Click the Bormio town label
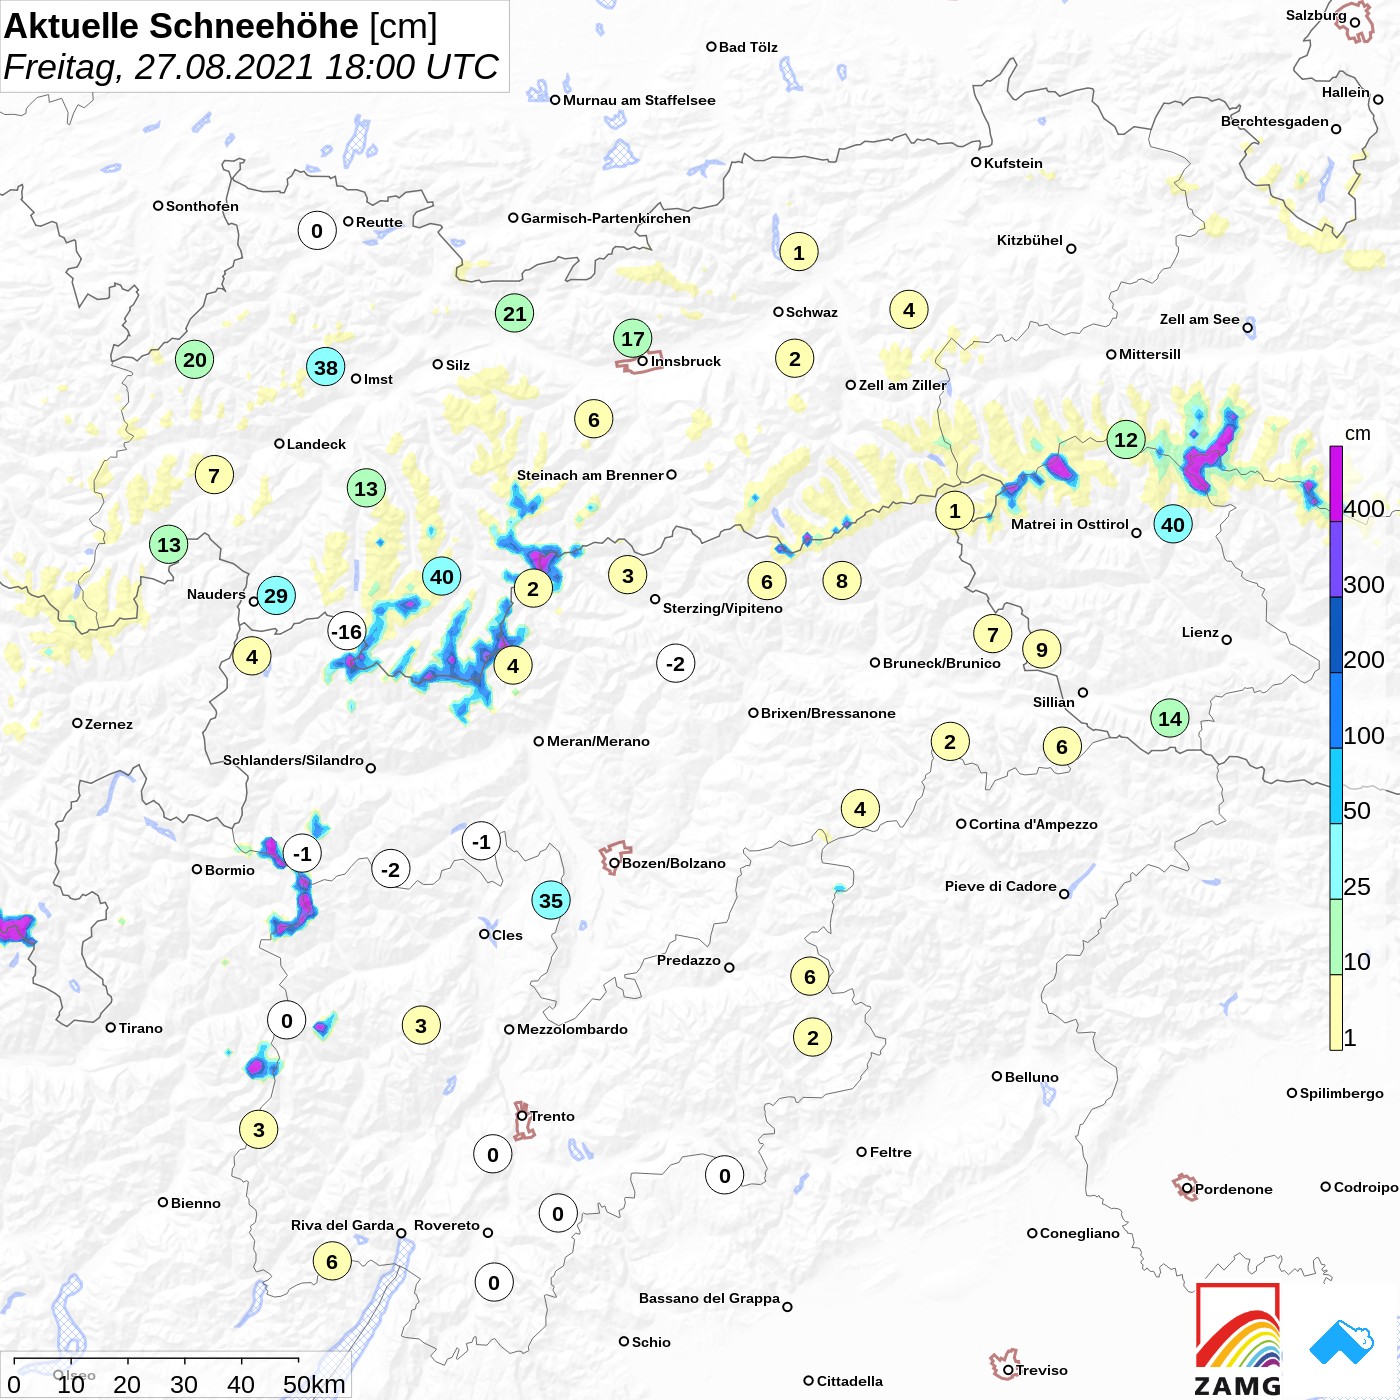Screen dimensions: 1400x1400 [x=230, y=870]
